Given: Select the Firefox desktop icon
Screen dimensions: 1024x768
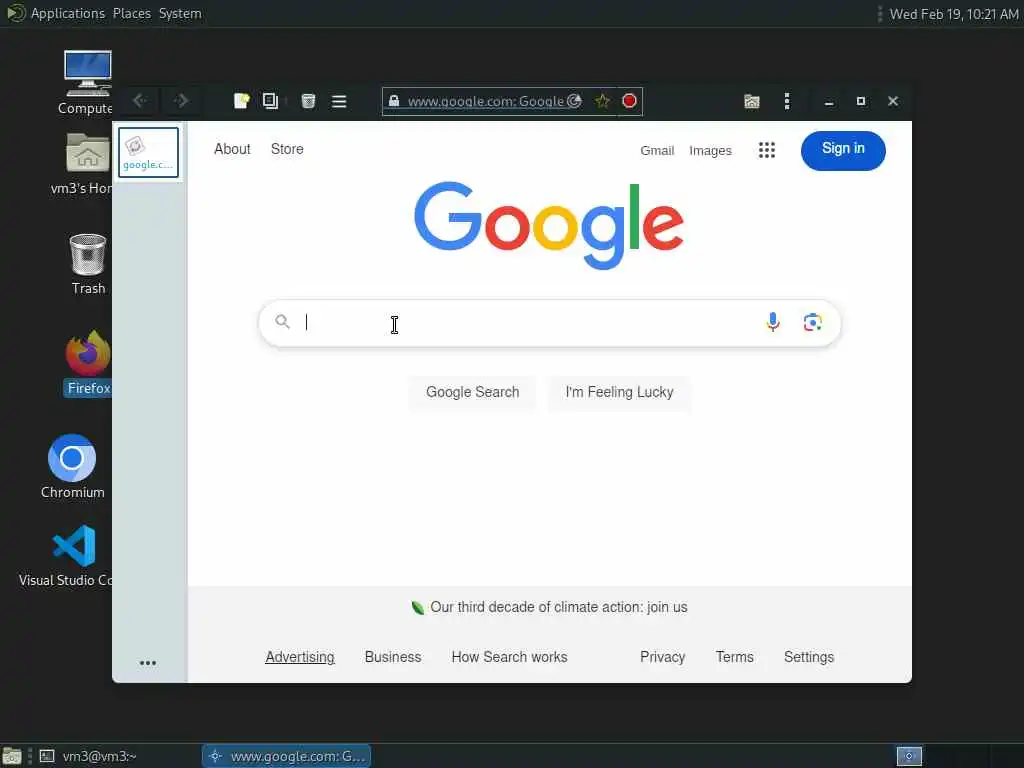Looking at the screenshot, I should pyautogui.click(x=88, y=363).
